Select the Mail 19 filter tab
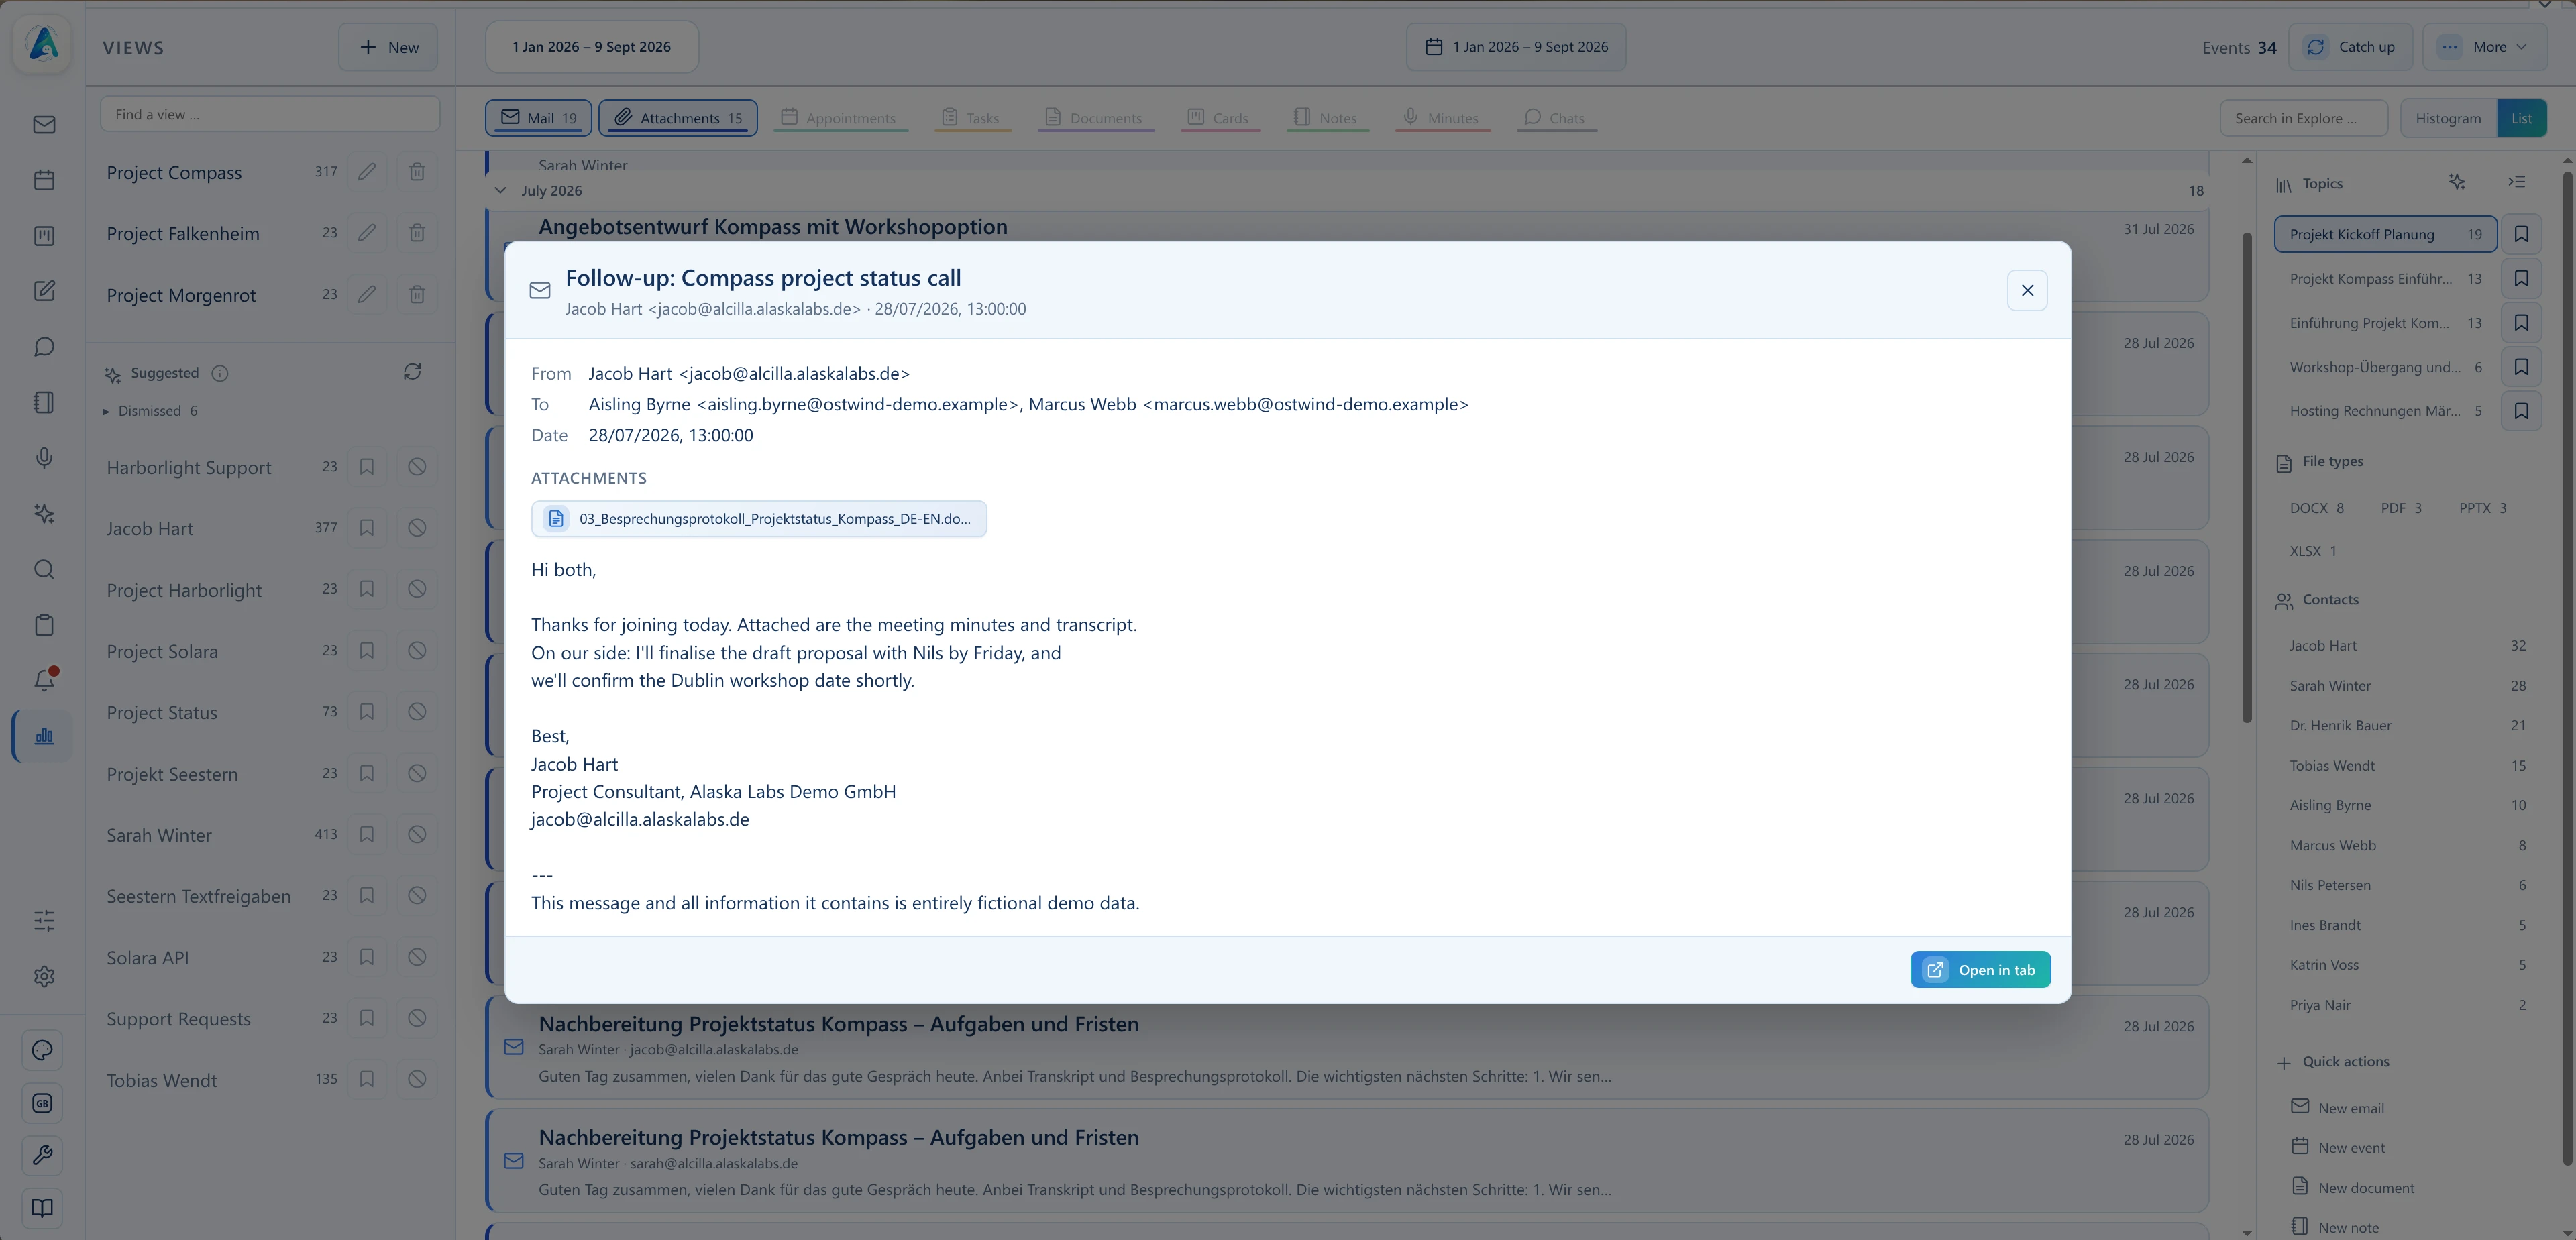 coord(538,118)
